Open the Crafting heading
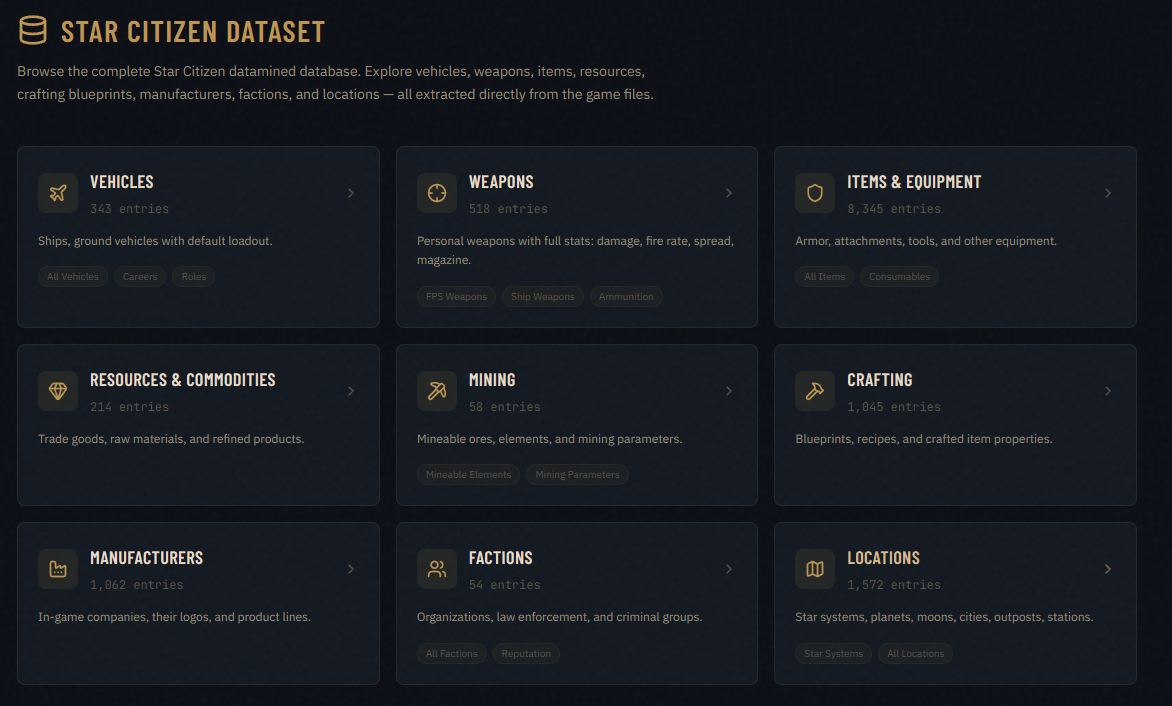This screenshot has height=706, width=1172. (880, 380)
